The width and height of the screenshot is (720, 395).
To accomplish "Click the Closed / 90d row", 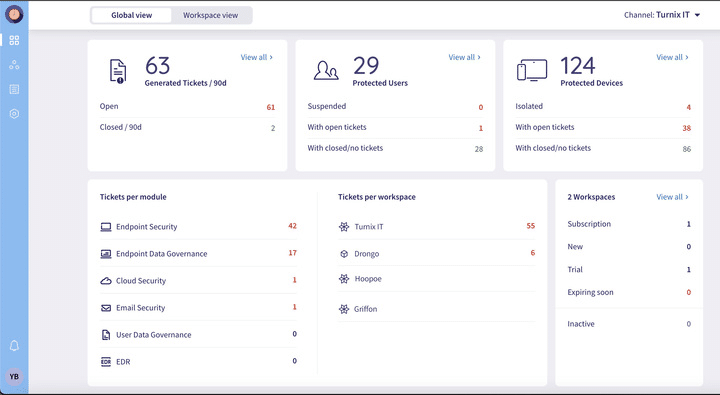I will [x=187, y=128].
